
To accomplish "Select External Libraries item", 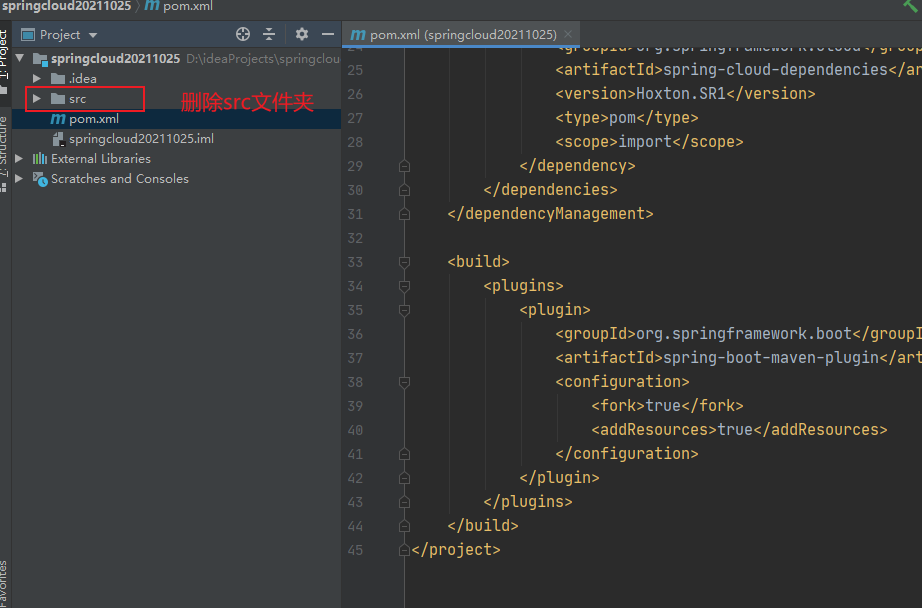I will point(101,159).
